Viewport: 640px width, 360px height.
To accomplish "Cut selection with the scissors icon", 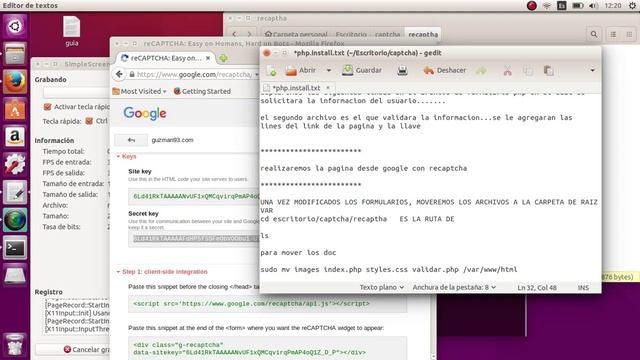I will click(507, 71).
